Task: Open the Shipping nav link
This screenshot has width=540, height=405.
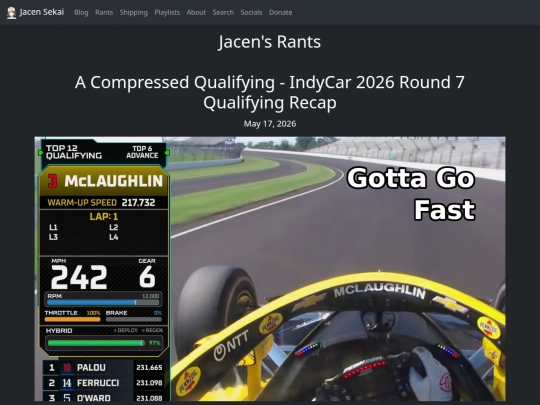Action: (134, 12)
